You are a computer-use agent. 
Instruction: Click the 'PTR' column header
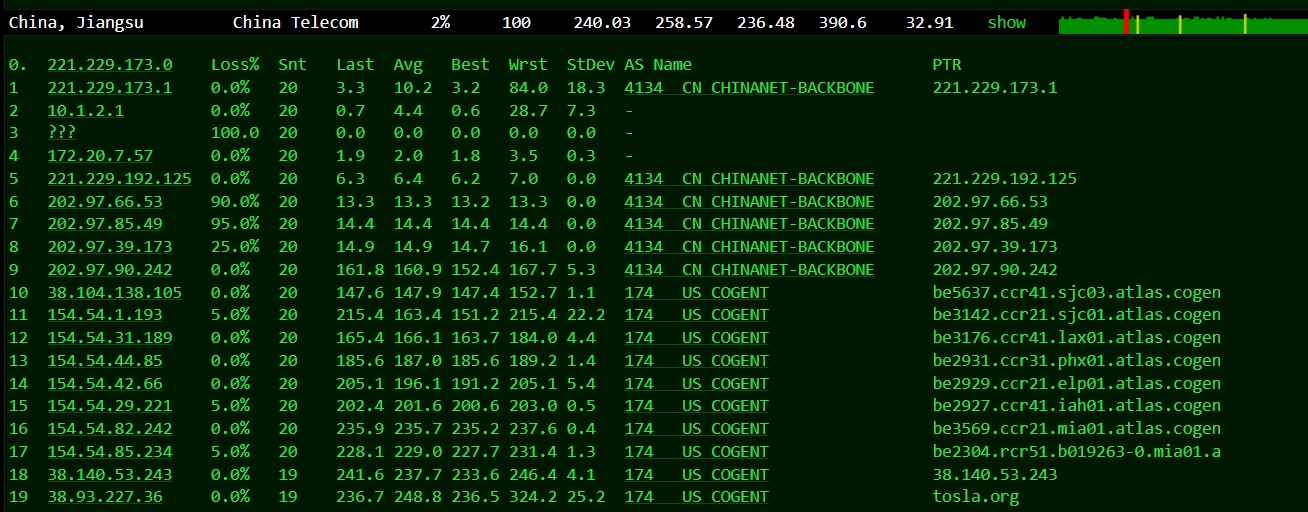(947, 65)
